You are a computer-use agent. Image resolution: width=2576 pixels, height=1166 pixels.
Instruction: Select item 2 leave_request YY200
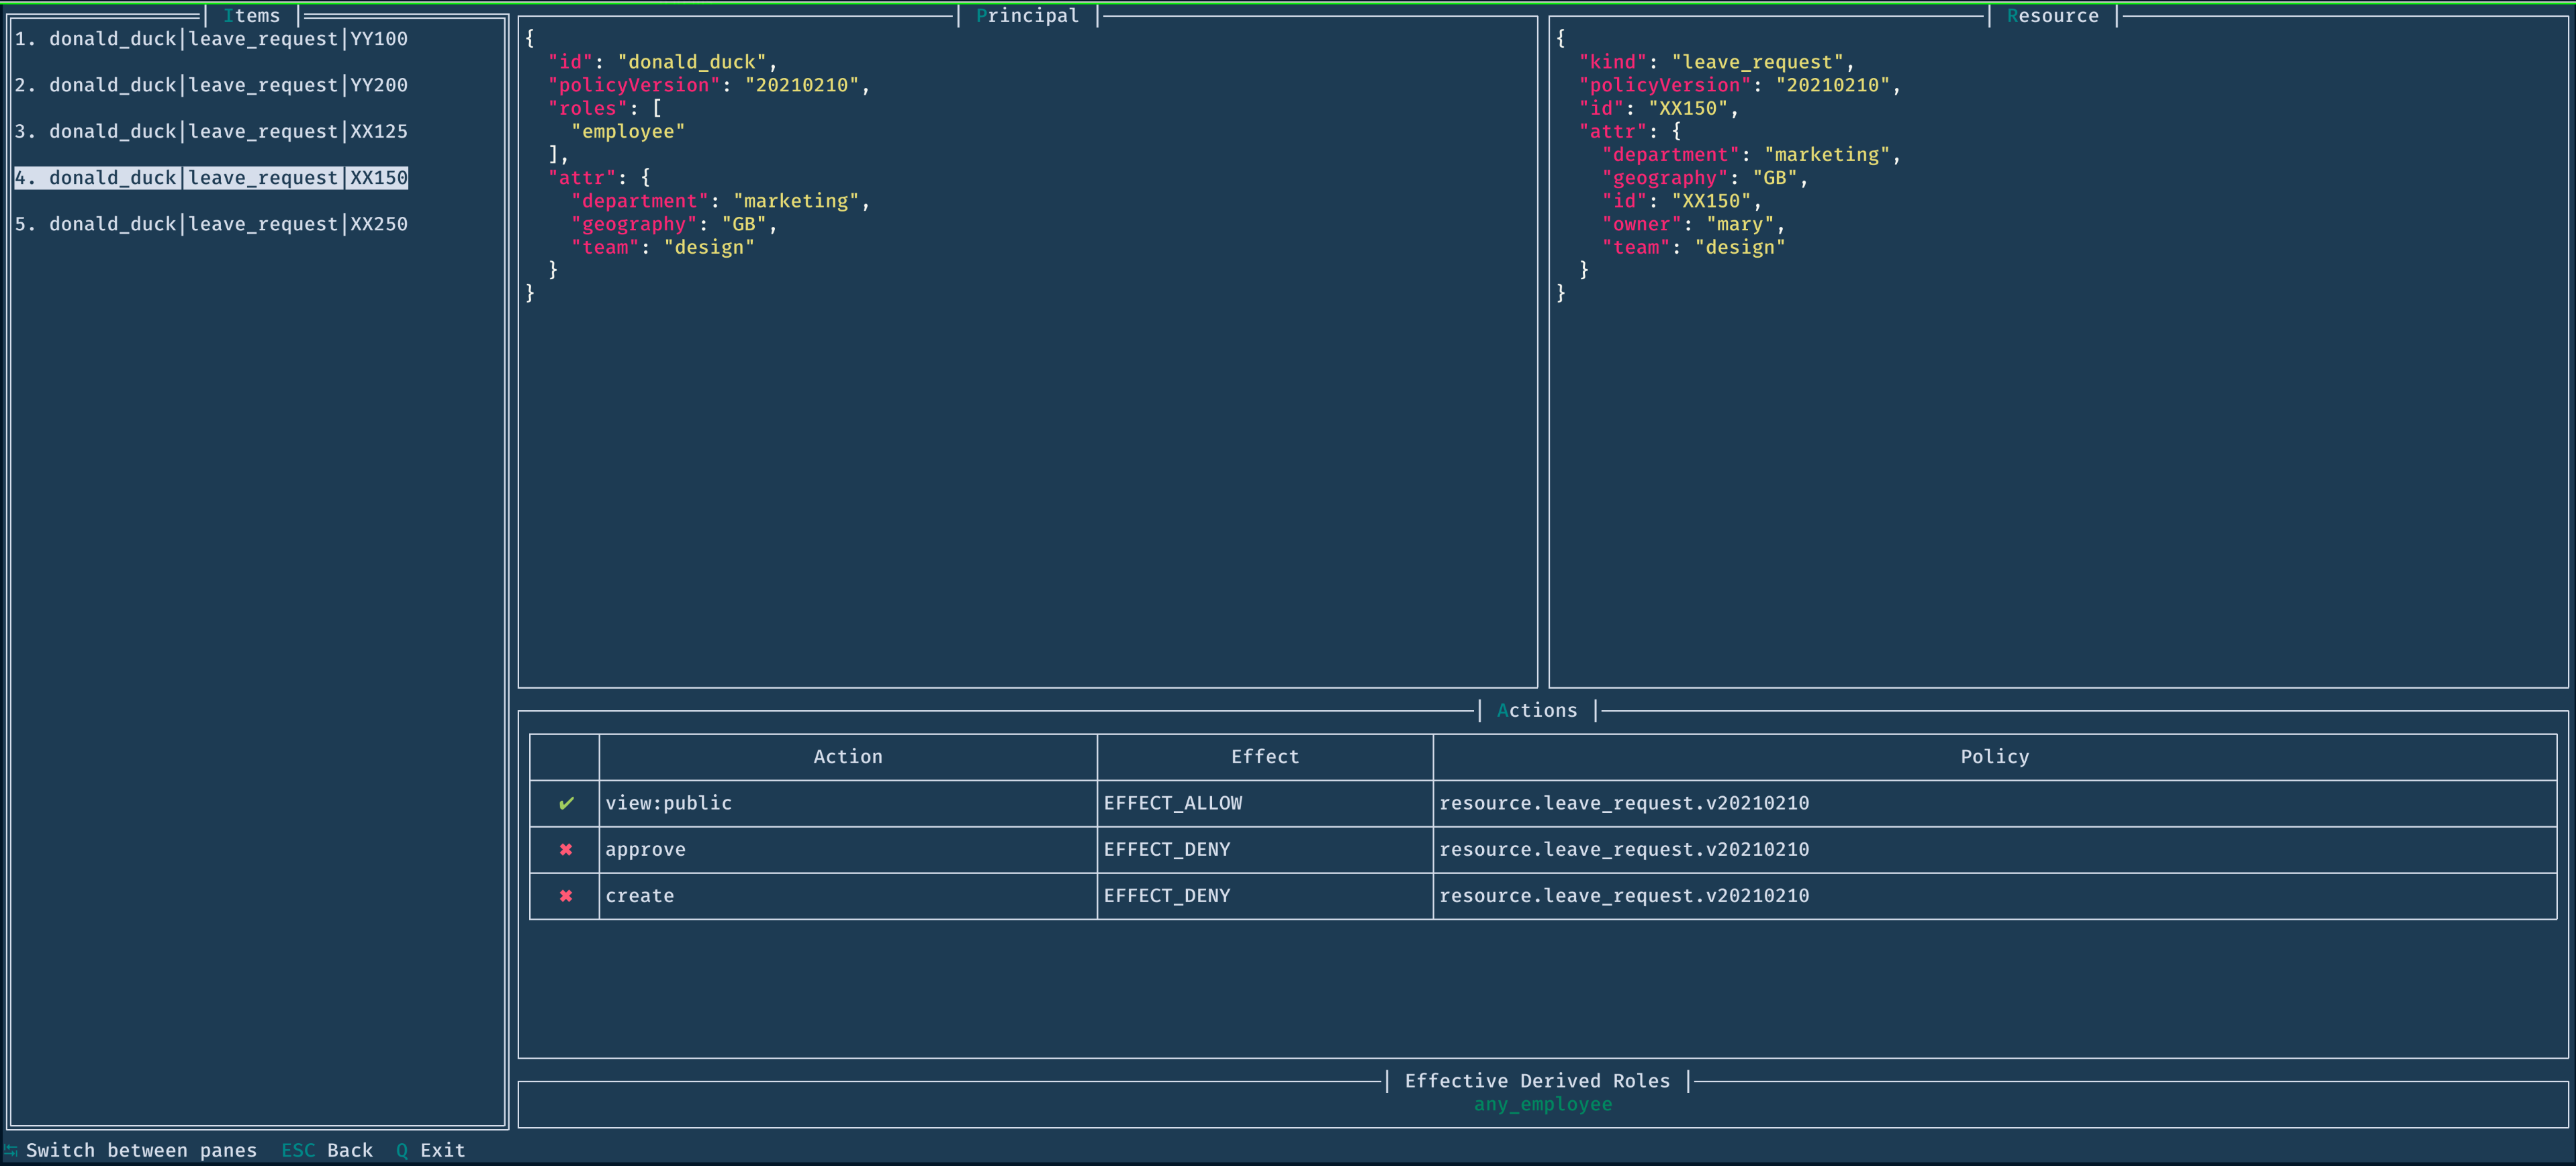pyautogui.click(x=211, y=85)
